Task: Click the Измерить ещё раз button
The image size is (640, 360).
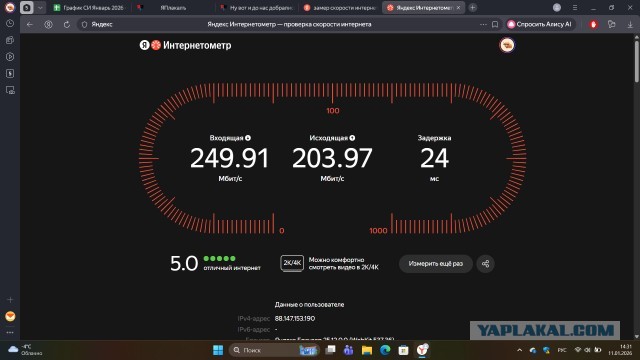Action: click(x=436, y=264)
